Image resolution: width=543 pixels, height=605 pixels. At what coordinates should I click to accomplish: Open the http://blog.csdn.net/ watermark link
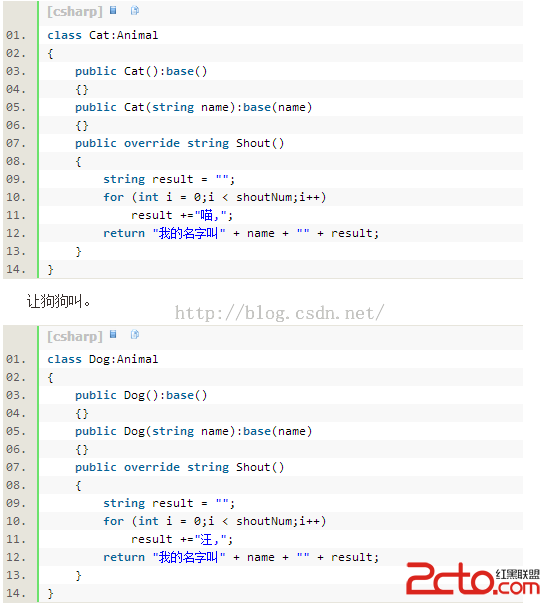pyautogui.click(x=279, y=313)
